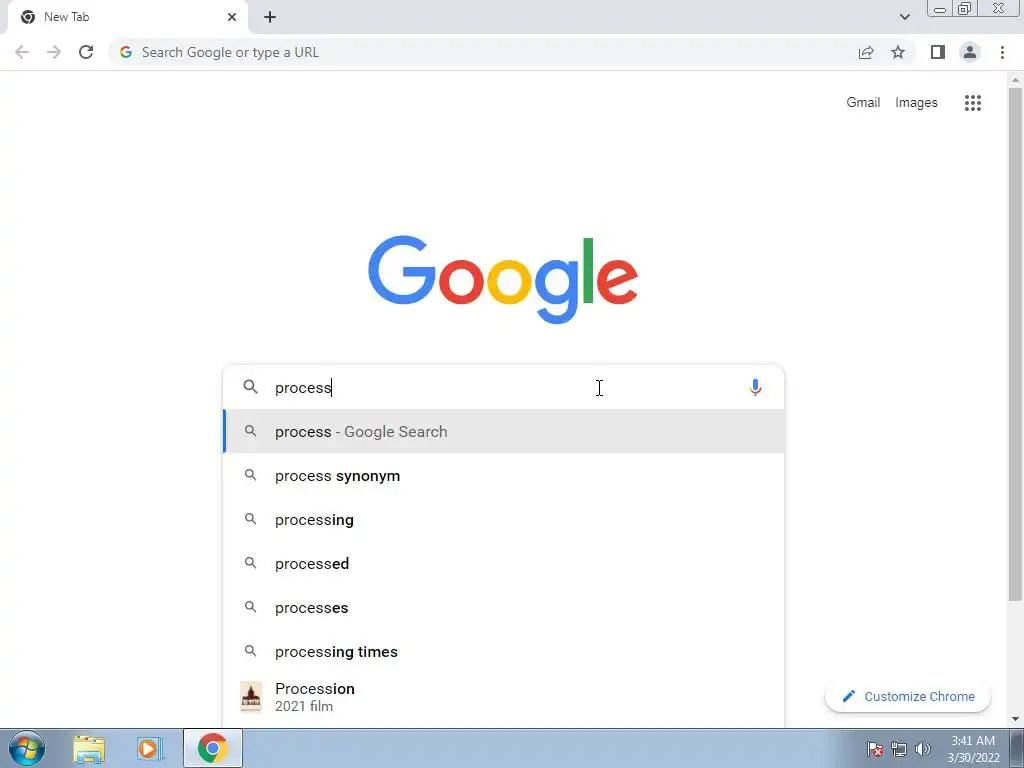
Task: Click in the search box containing process
Action: [x=503, y=387]
